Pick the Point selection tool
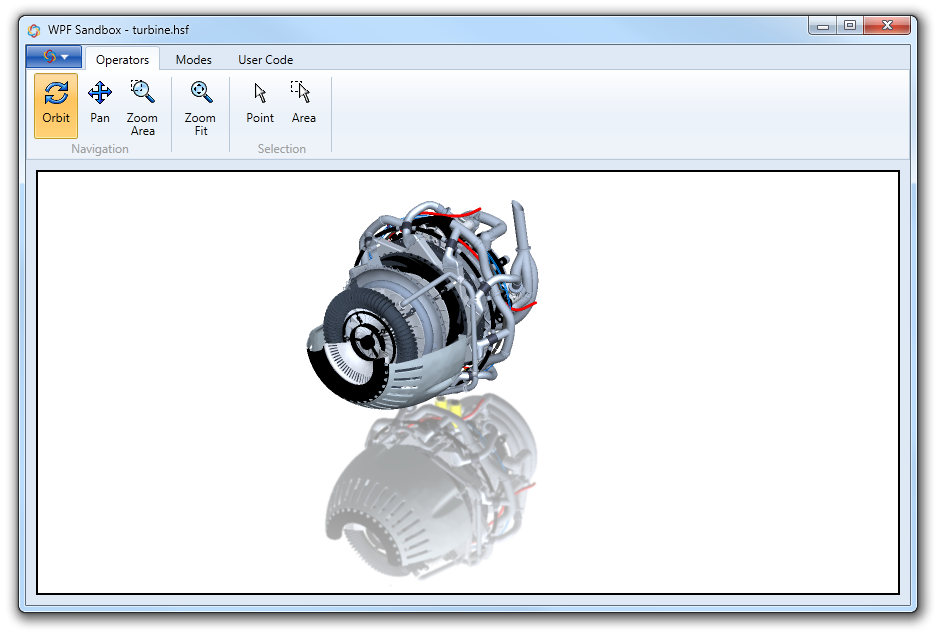The image size is (938, 633). [x=260, y=104]
